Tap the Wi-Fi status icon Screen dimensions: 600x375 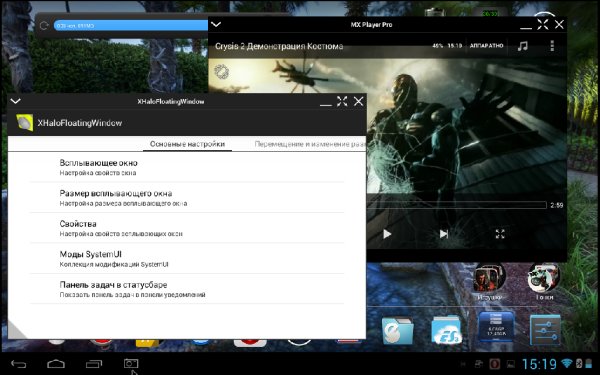[x=568, y=363]
